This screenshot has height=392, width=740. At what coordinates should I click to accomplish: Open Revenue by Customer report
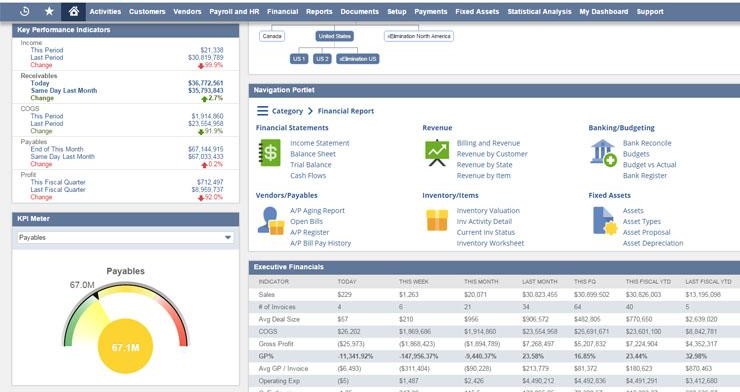click(492, 154)
